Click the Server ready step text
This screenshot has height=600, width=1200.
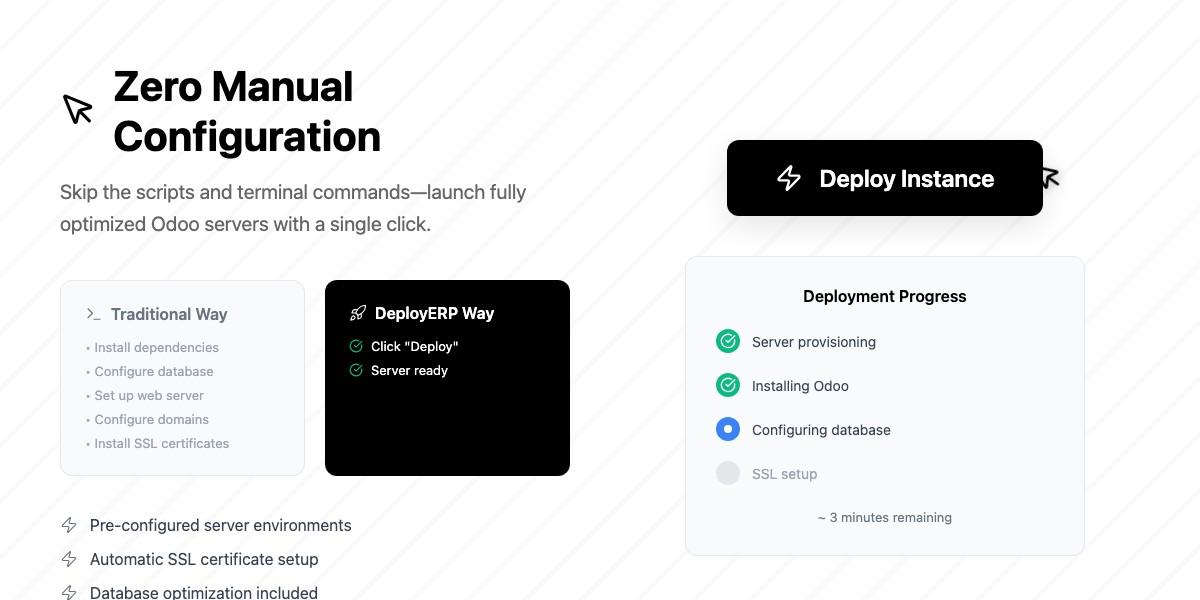click(x=409, y=370)
